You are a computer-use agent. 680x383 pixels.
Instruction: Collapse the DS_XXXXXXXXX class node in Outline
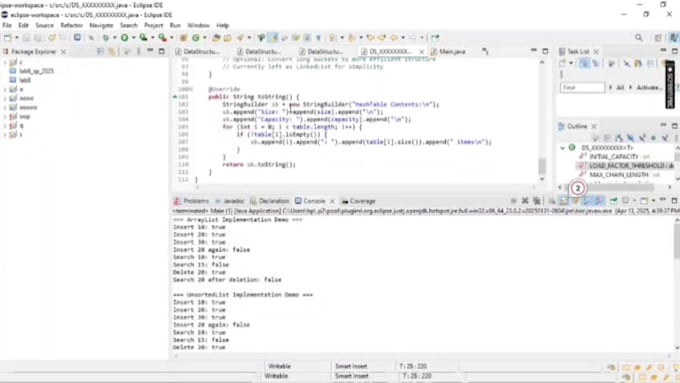tap(562, 147)
